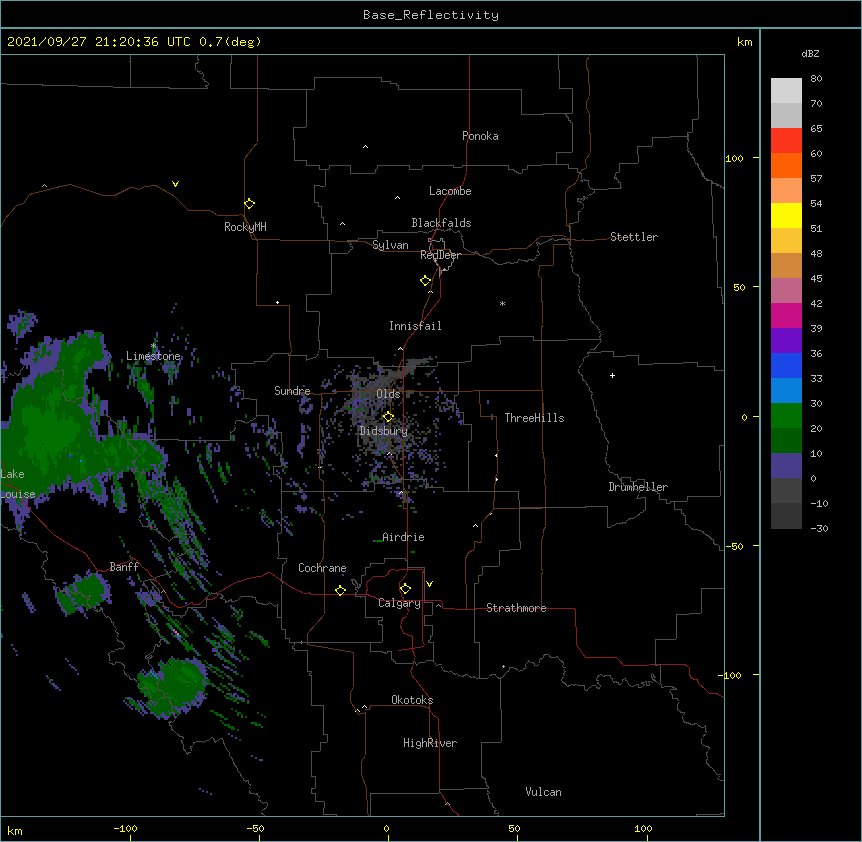Click the purple 39 dBZ legend swatch

point(786,340)
